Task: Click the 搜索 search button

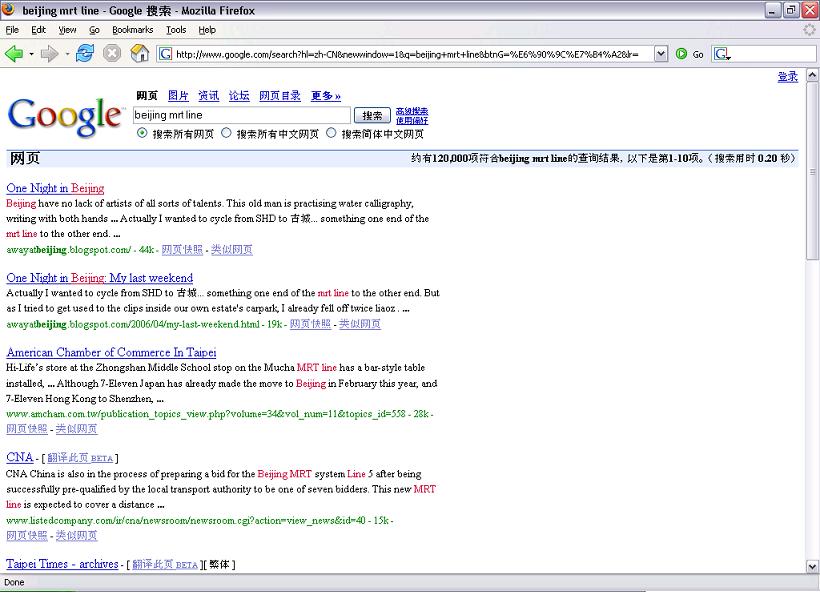Action: coord(372,115)
